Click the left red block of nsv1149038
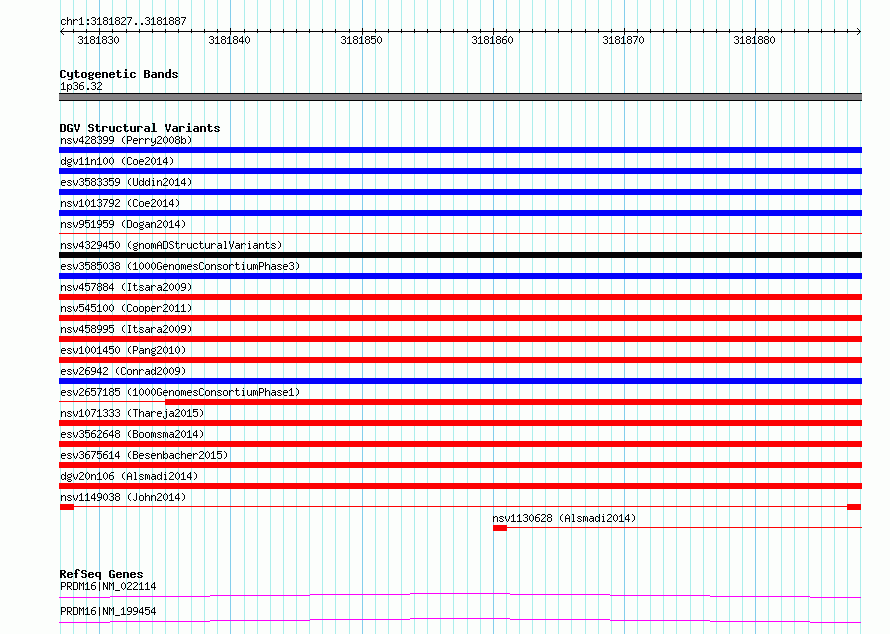This screenshot has width=890, height=634. 67,507
